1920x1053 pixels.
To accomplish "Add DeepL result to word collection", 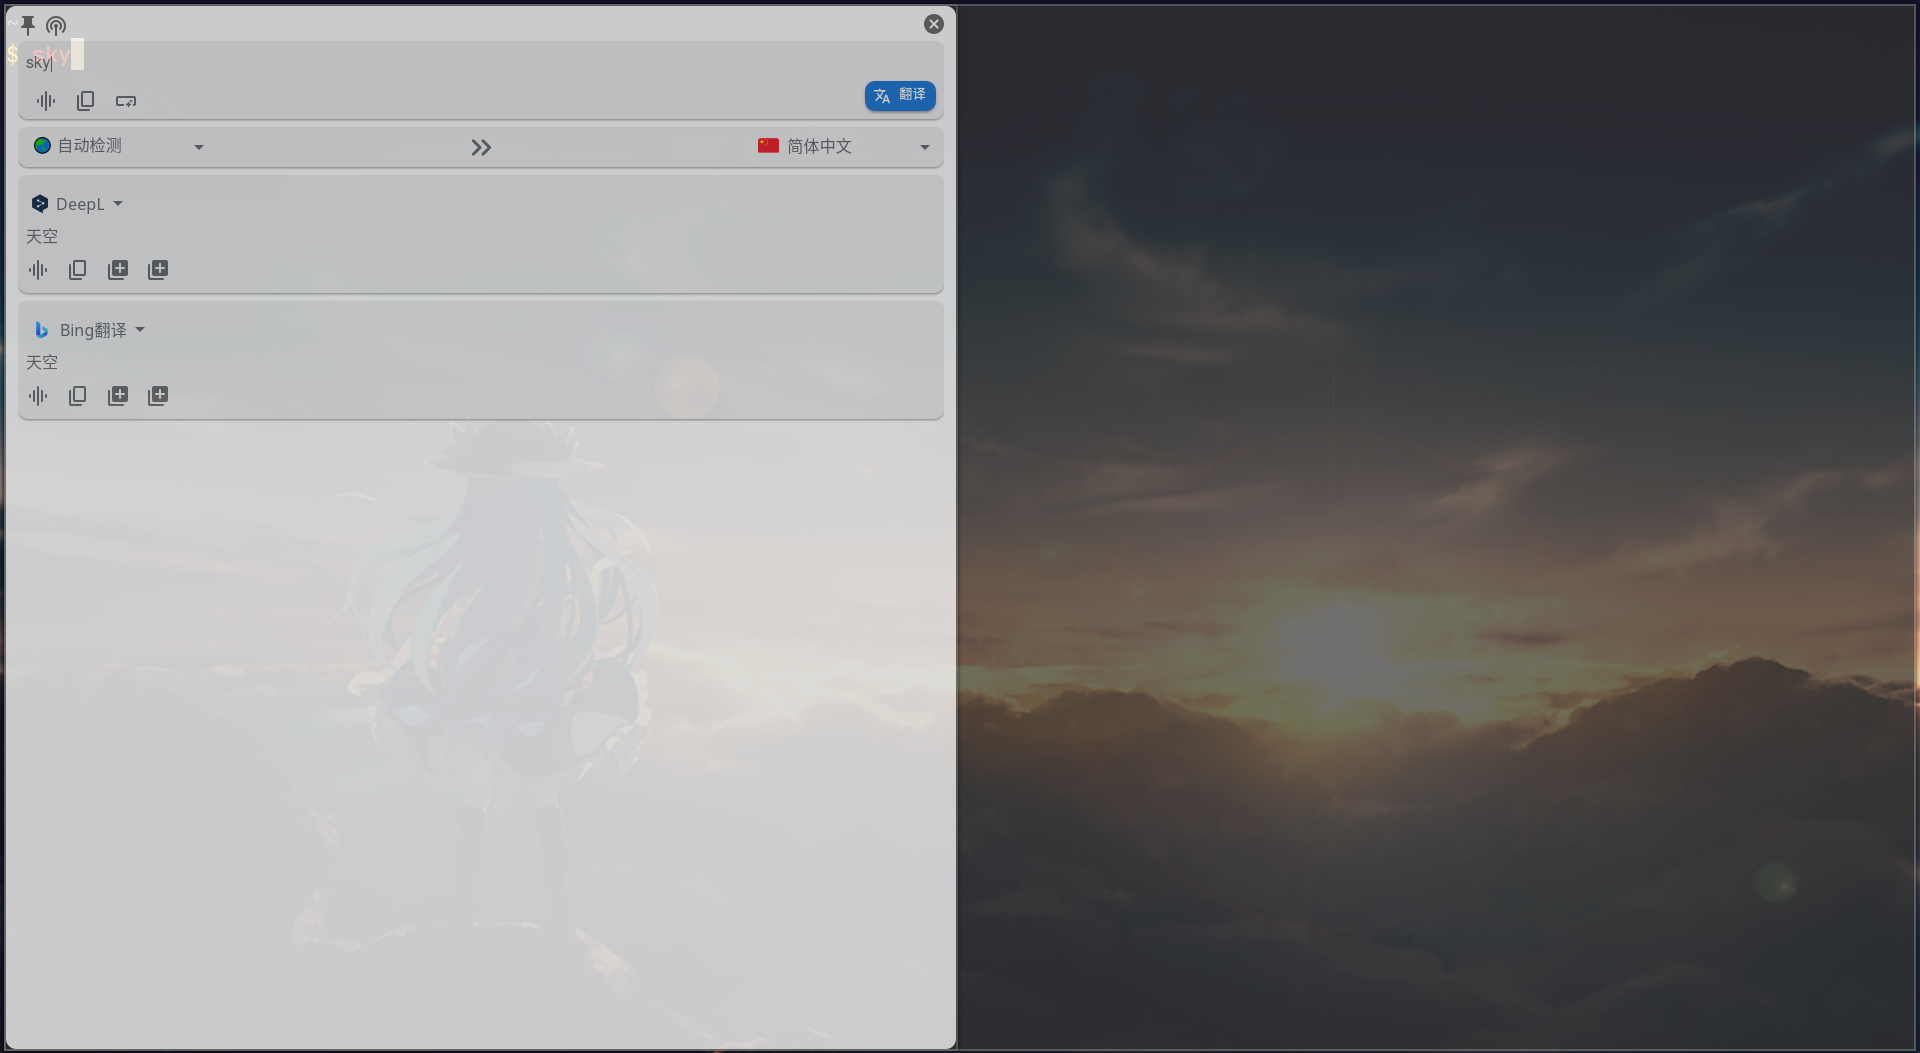I will tap(117, 269).
